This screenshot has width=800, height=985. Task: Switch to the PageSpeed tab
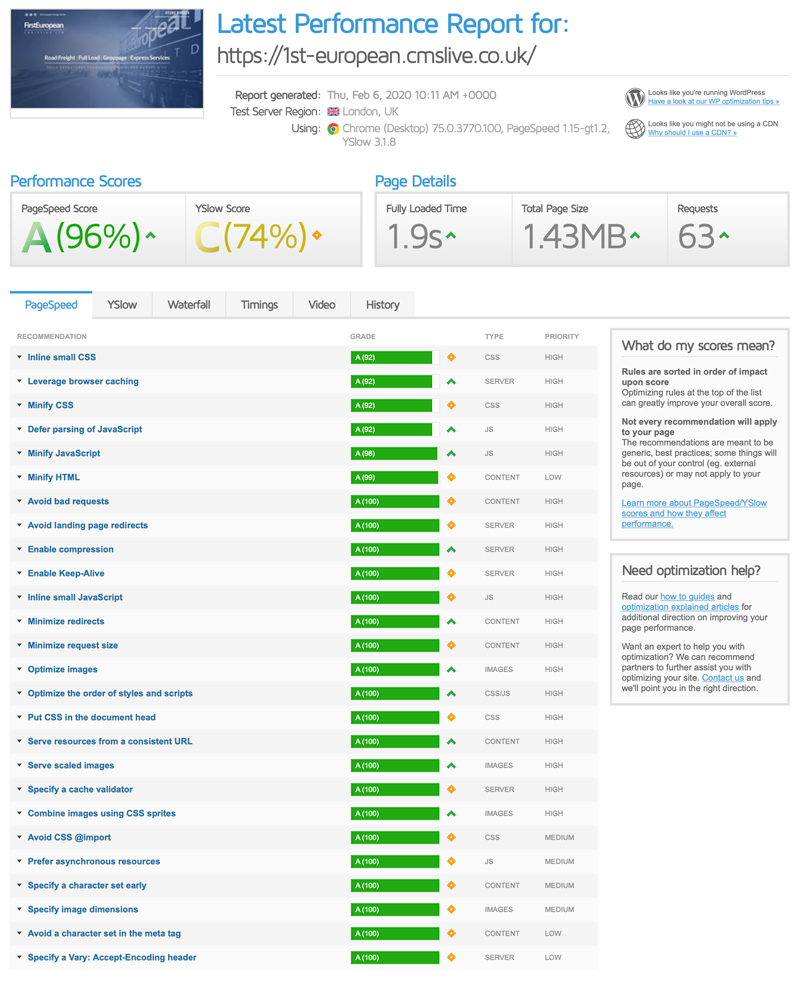click(x=51, y=305)
